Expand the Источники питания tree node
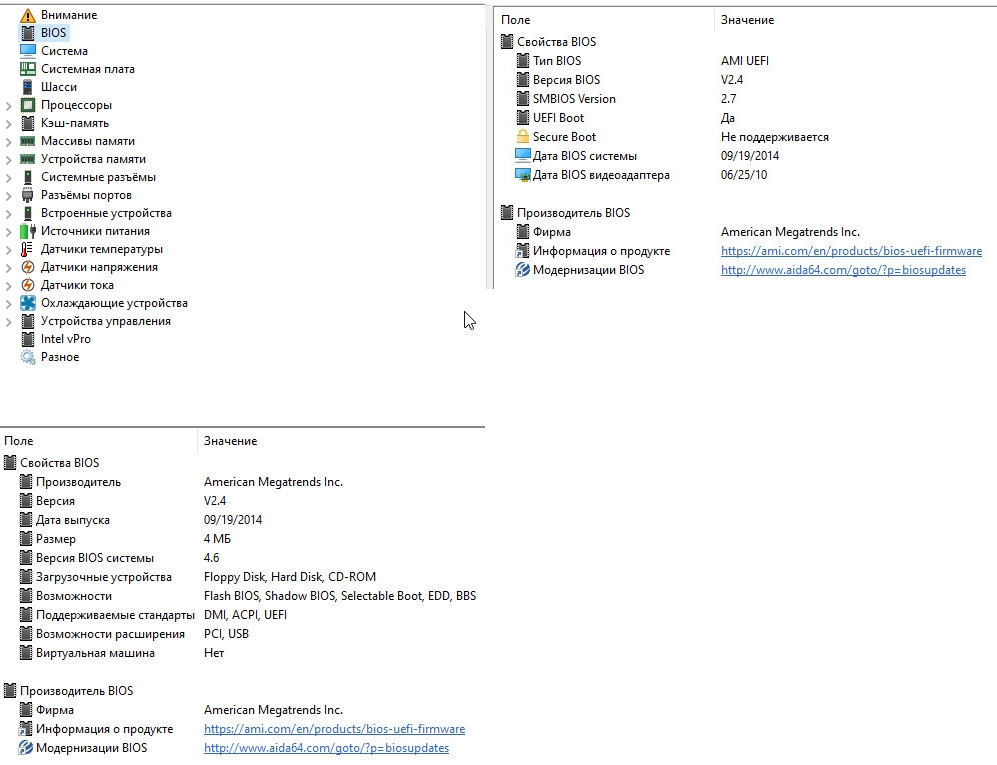Image resolution: width=997 pixels, height=765 pixels. pyautogui.click(x=8, y=232)
